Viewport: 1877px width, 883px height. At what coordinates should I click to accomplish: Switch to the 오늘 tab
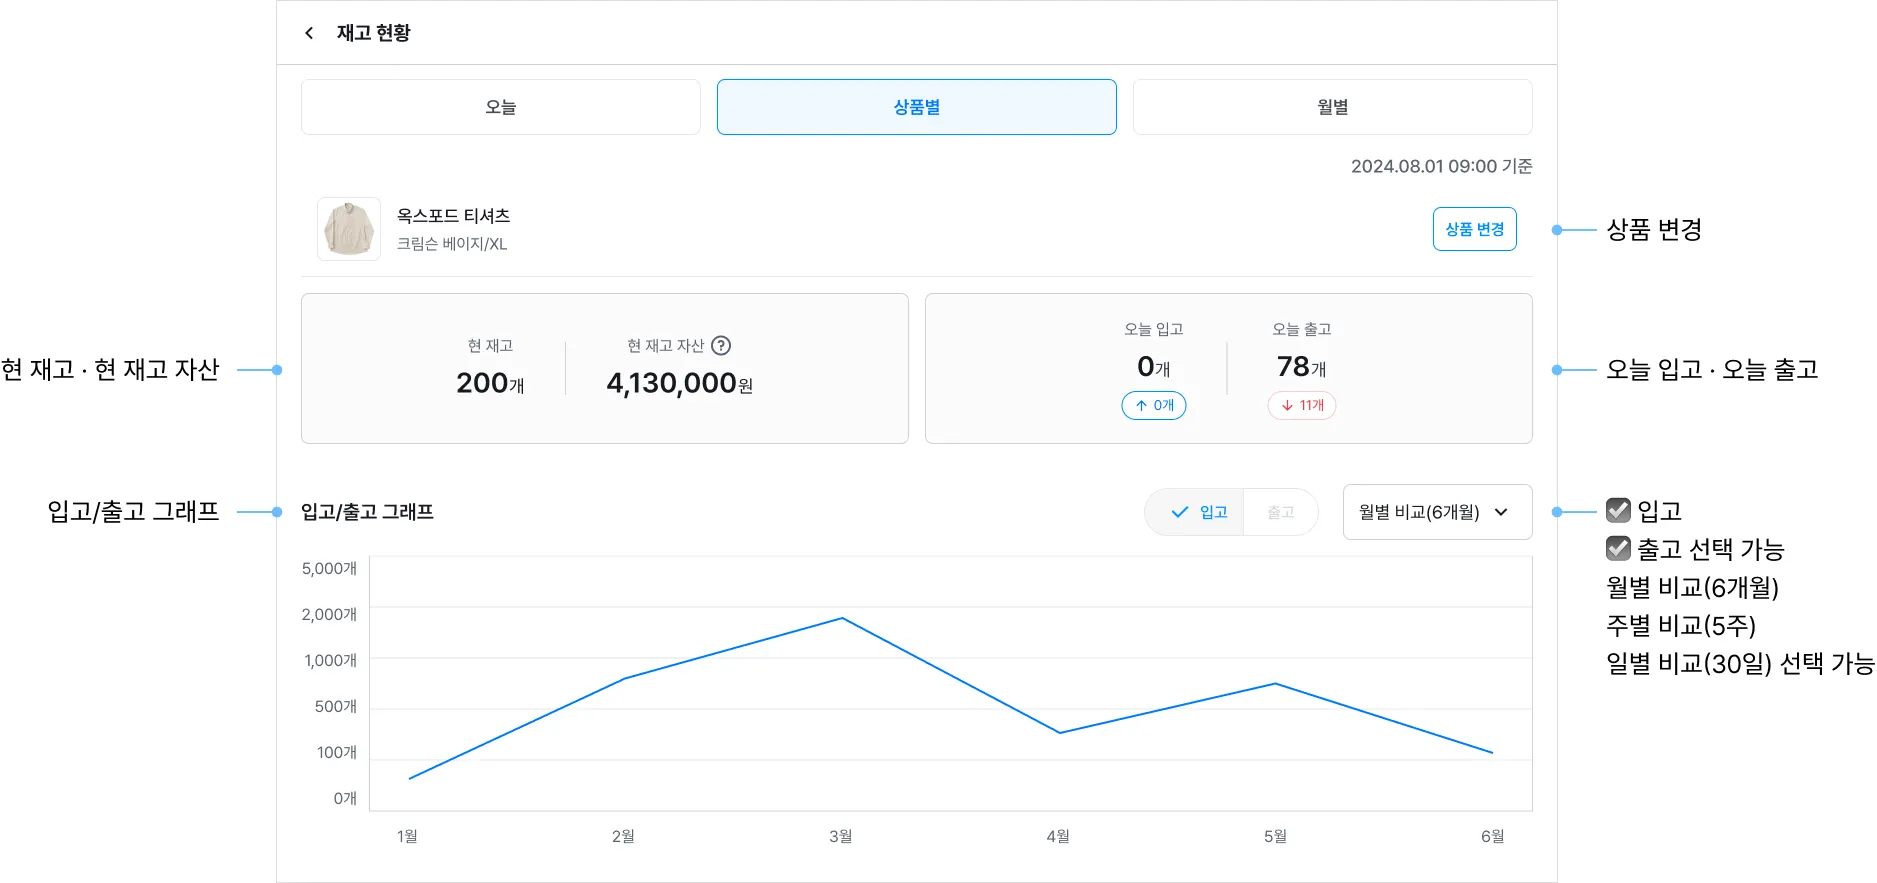(x=501, y=107)
